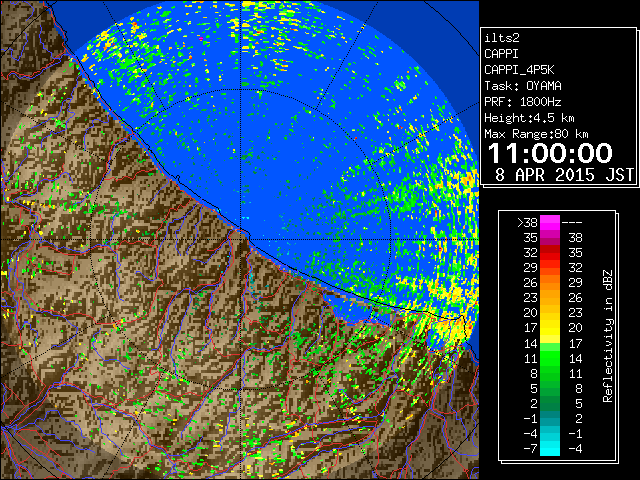Screen dimensions: 640x480
Task: Pick the pale yellow 14 to 17 dBZ band
Action: [x=550, y=343]
